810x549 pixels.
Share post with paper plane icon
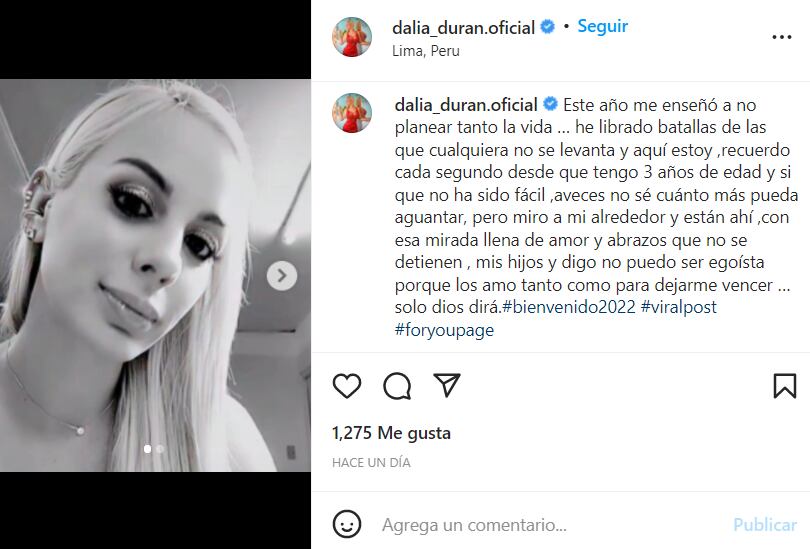(x=447, y=385)
